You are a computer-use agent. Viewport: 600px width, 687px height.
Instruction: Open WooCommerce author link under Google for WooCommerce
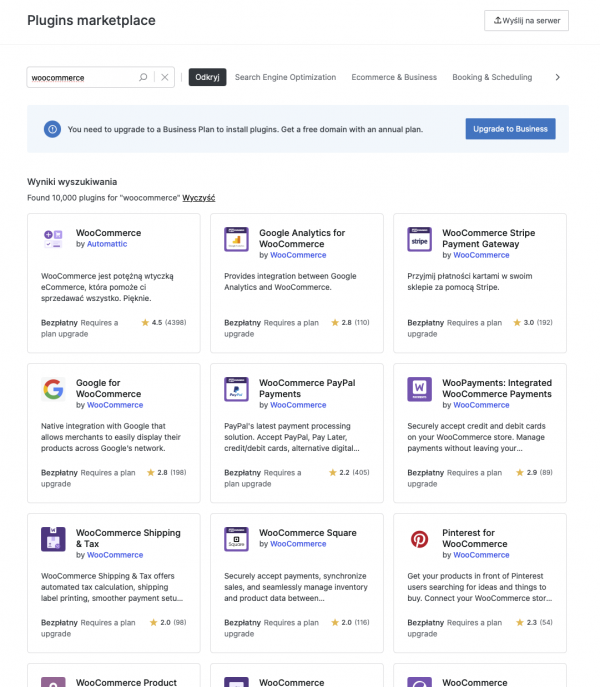point(115,405)
